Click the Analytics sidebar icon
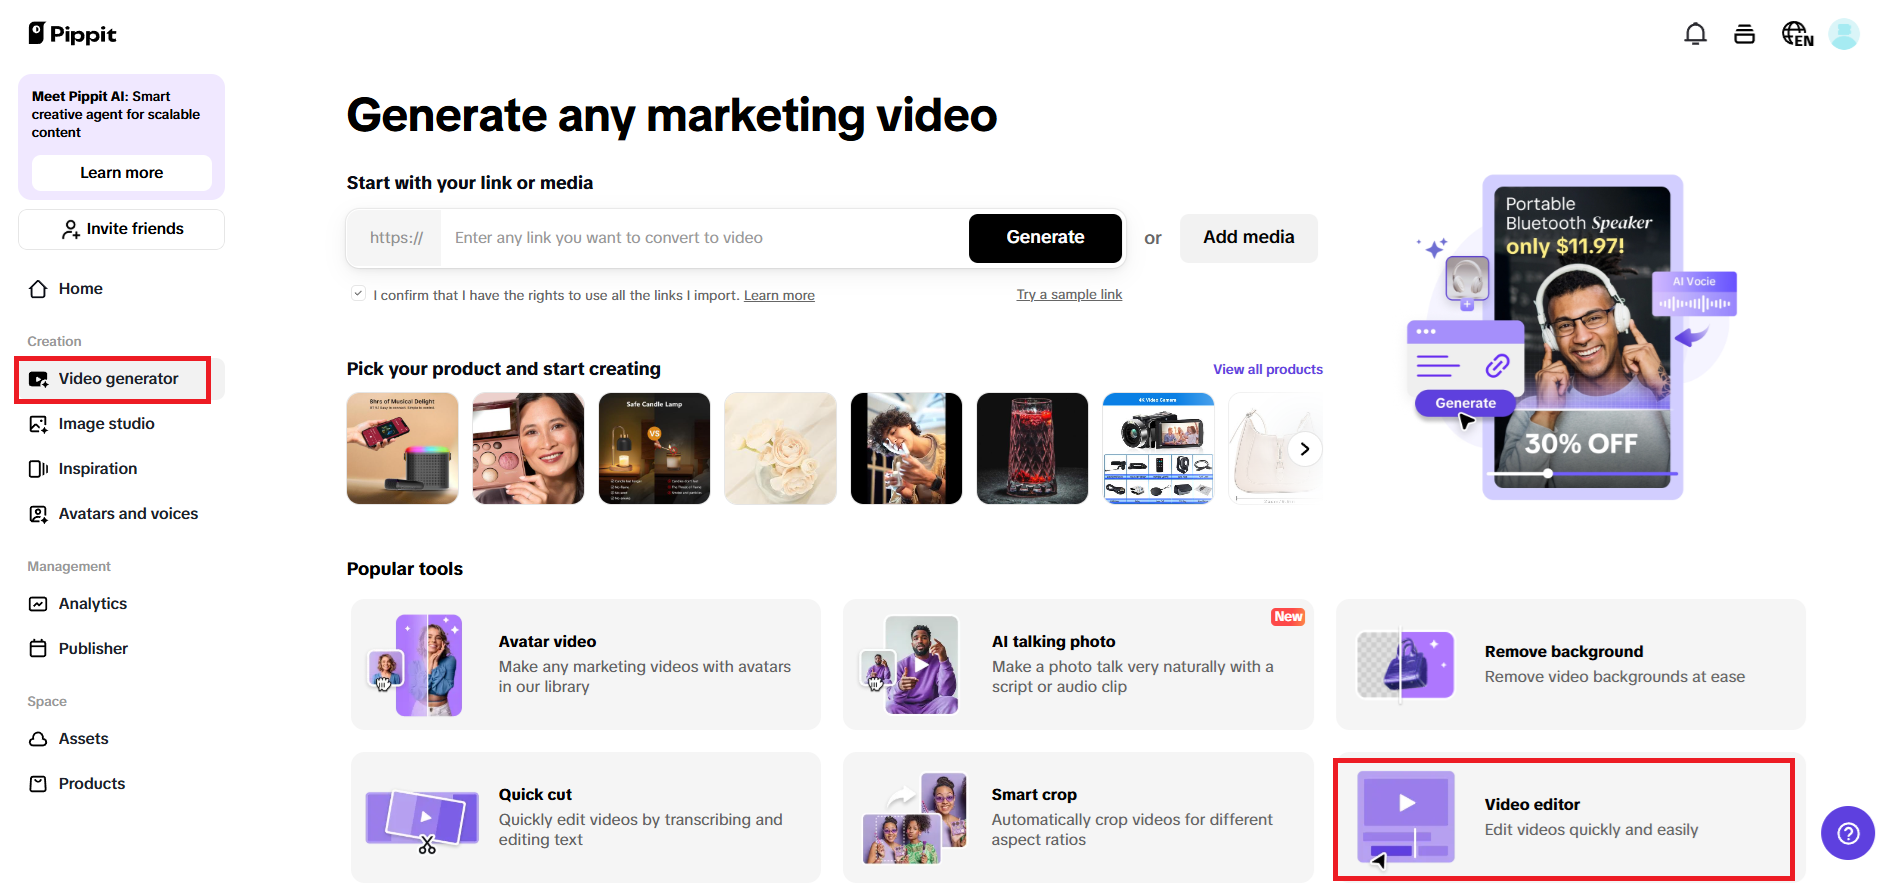This screenshot has width=1901, height=886. (38, 604)
